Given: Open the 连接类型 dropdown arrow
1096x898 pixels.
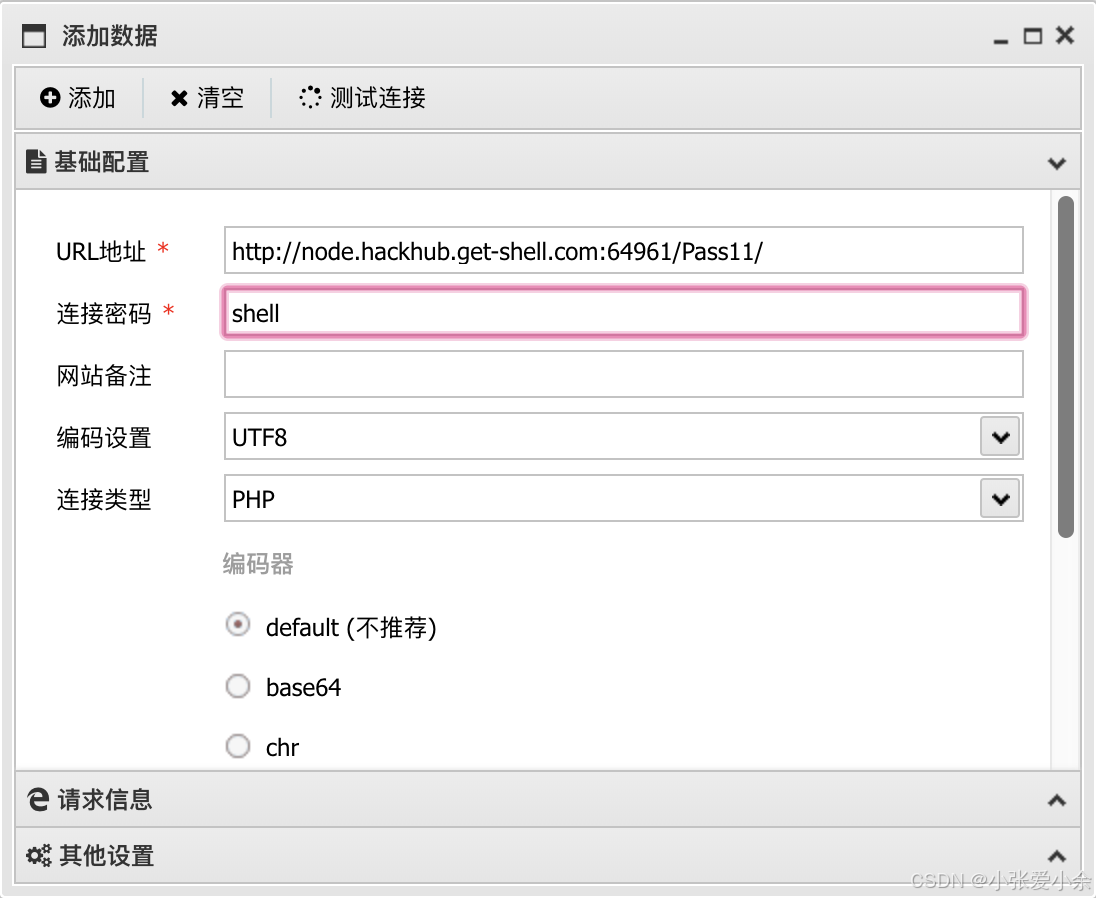Looking at the screenshot, I should click(x=1000, y=498).
